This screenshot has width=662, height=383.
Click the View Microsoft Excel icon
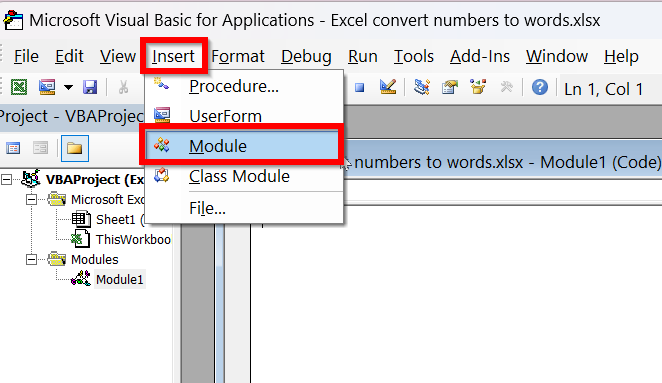click(x=19, y=87)
